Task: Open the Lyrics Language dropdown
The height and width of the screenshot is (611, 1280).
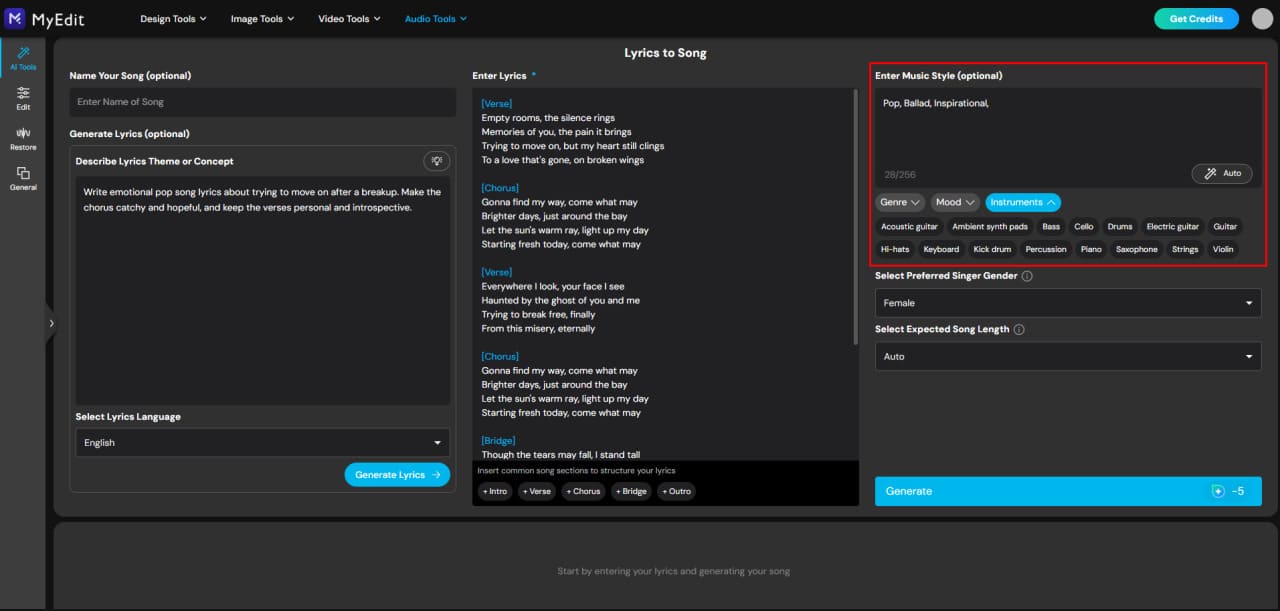Action: 262,442
